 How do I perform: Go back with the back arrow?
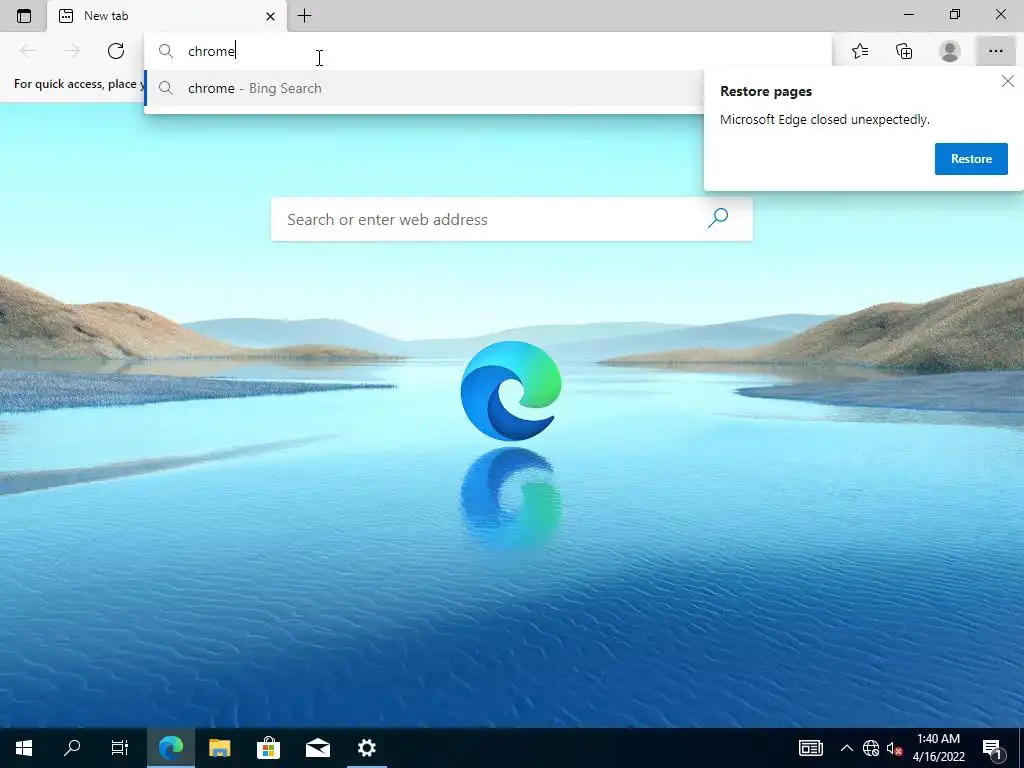(28, 51)
